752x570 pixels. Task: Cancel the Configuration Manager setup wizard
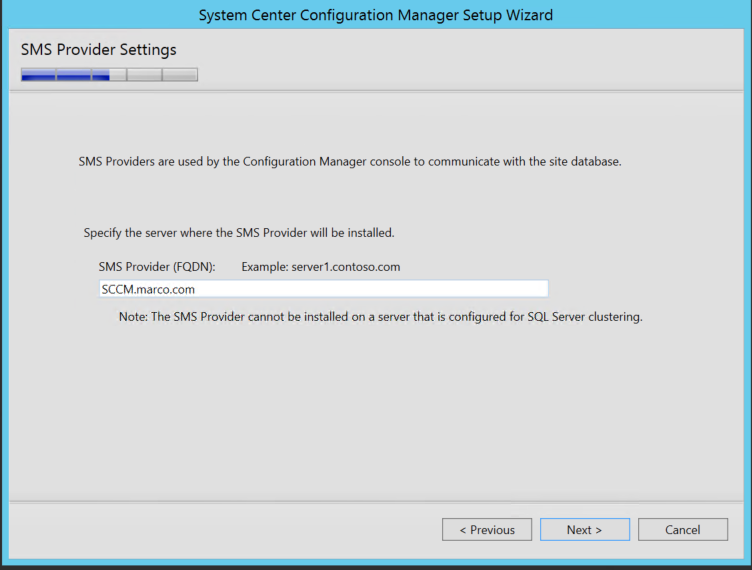tap(682, 530)
